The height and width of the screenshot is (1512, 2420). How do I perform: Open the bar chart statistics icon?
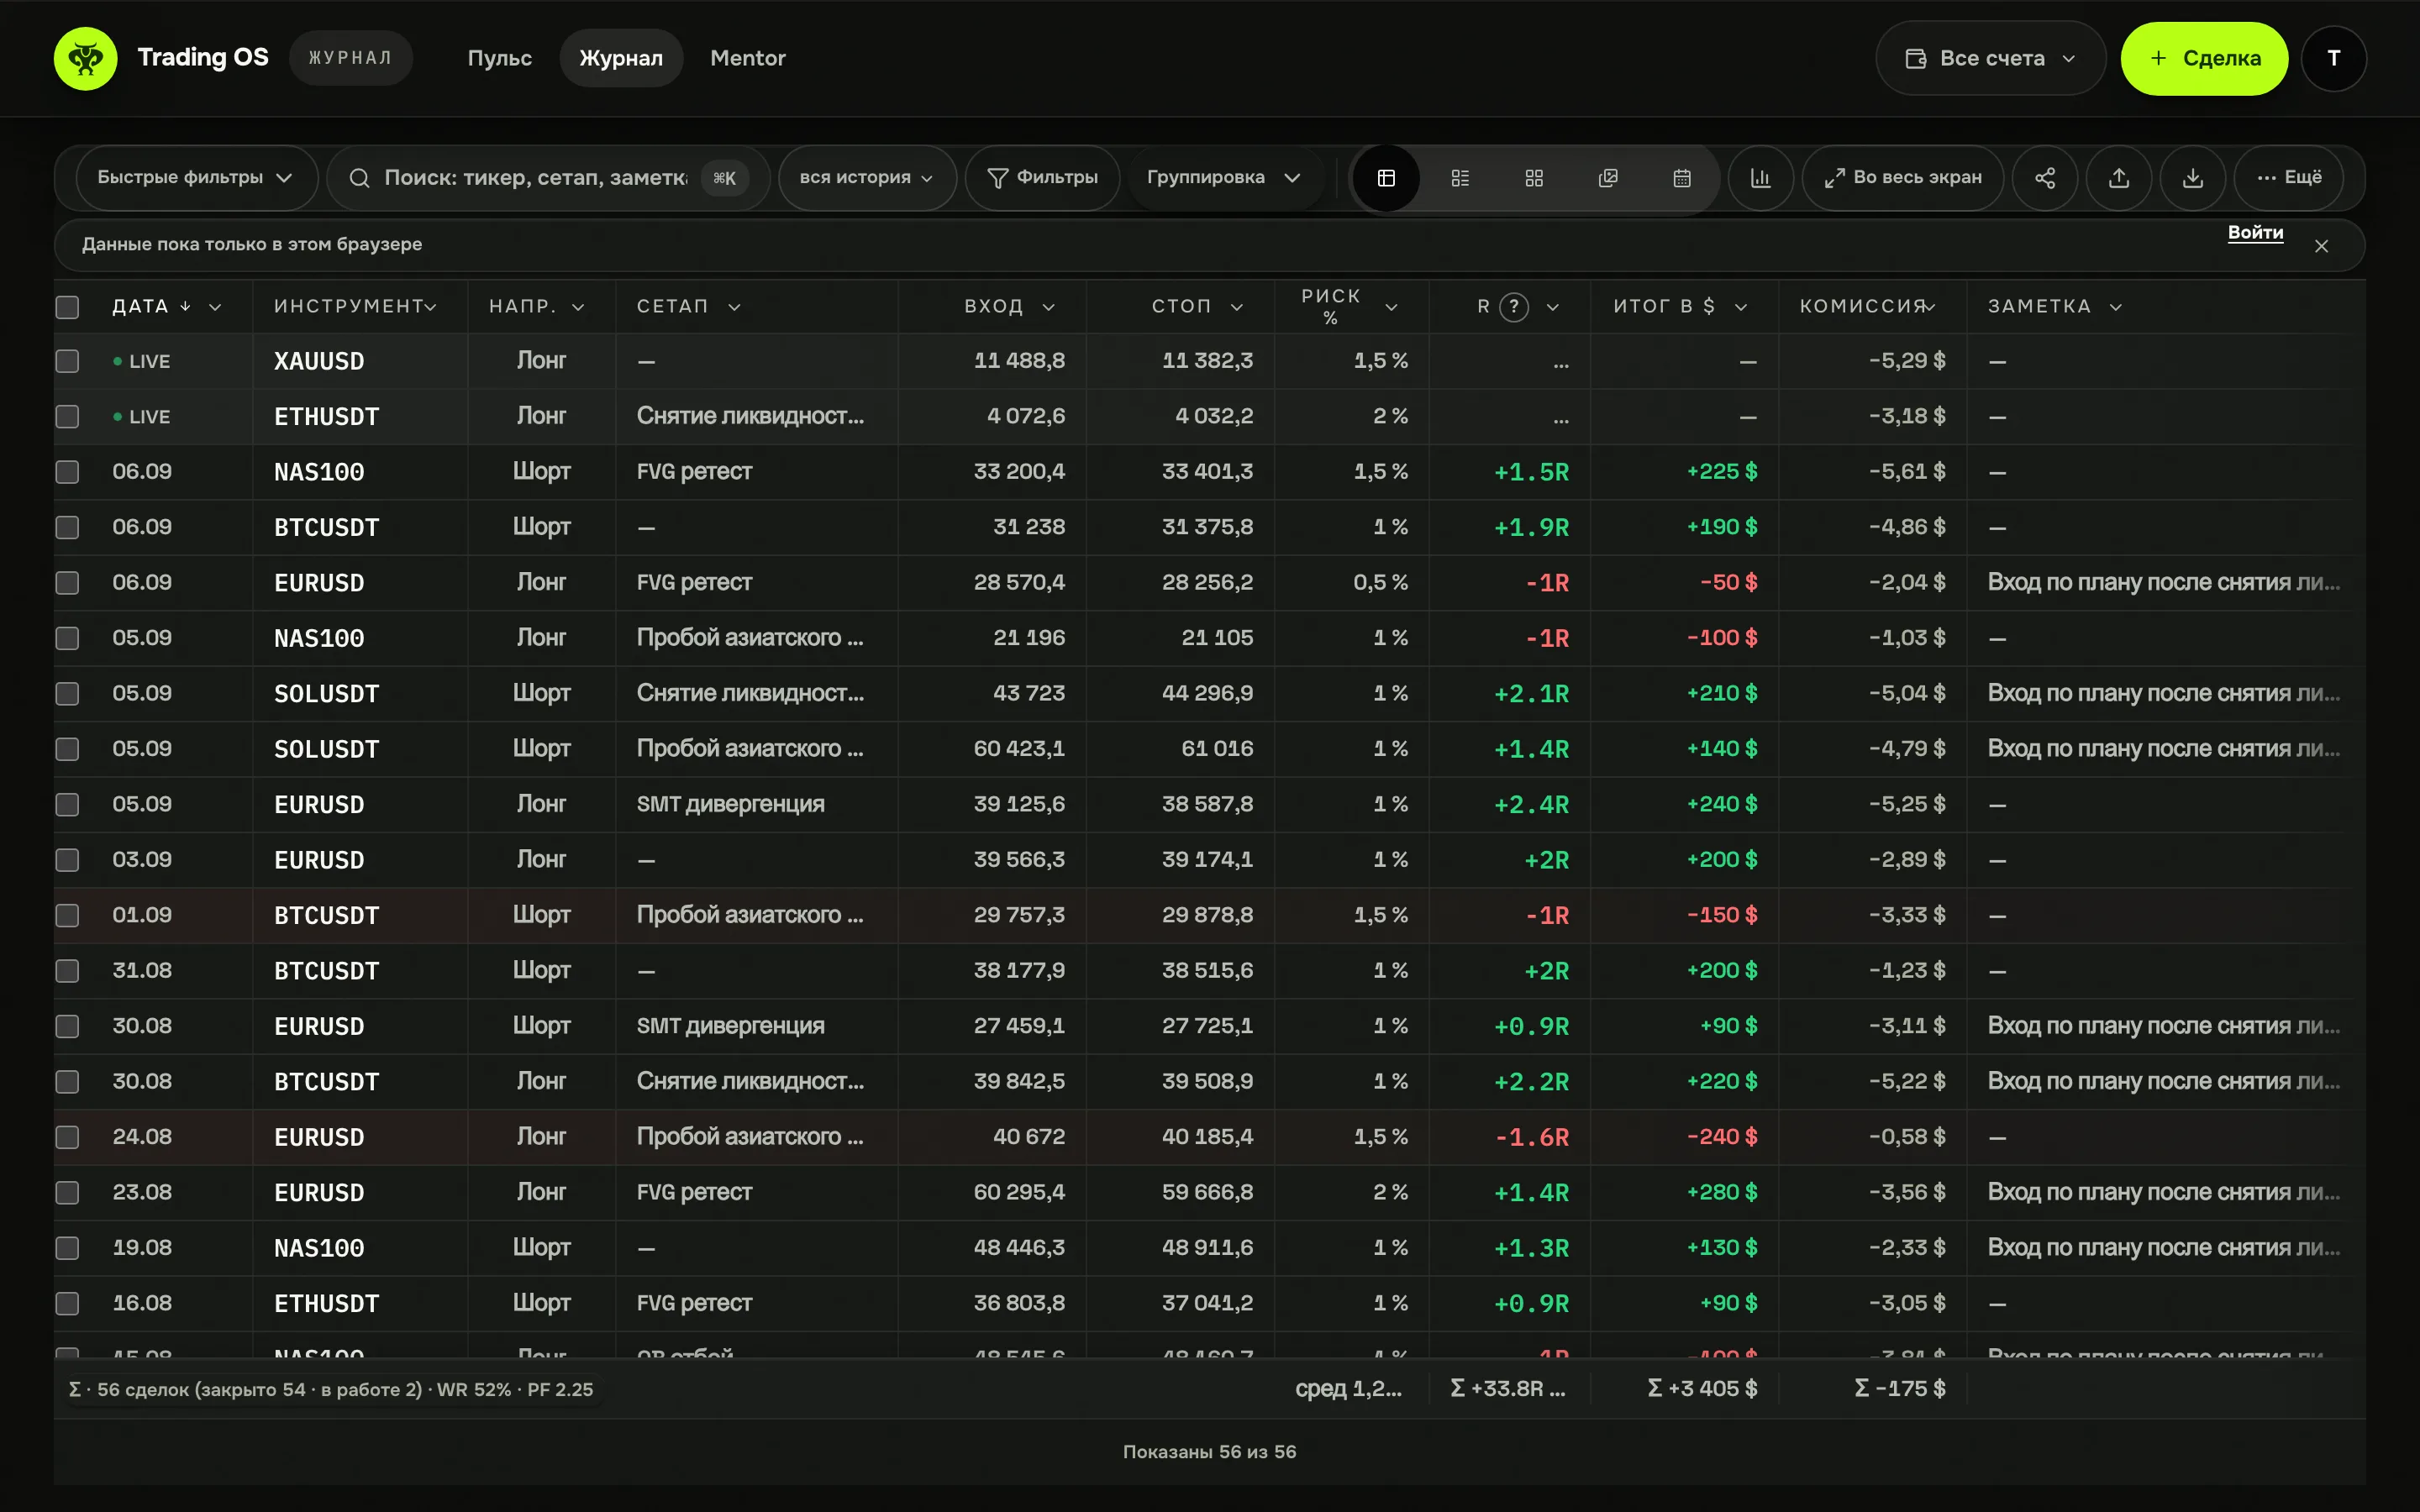(1760, 178)
